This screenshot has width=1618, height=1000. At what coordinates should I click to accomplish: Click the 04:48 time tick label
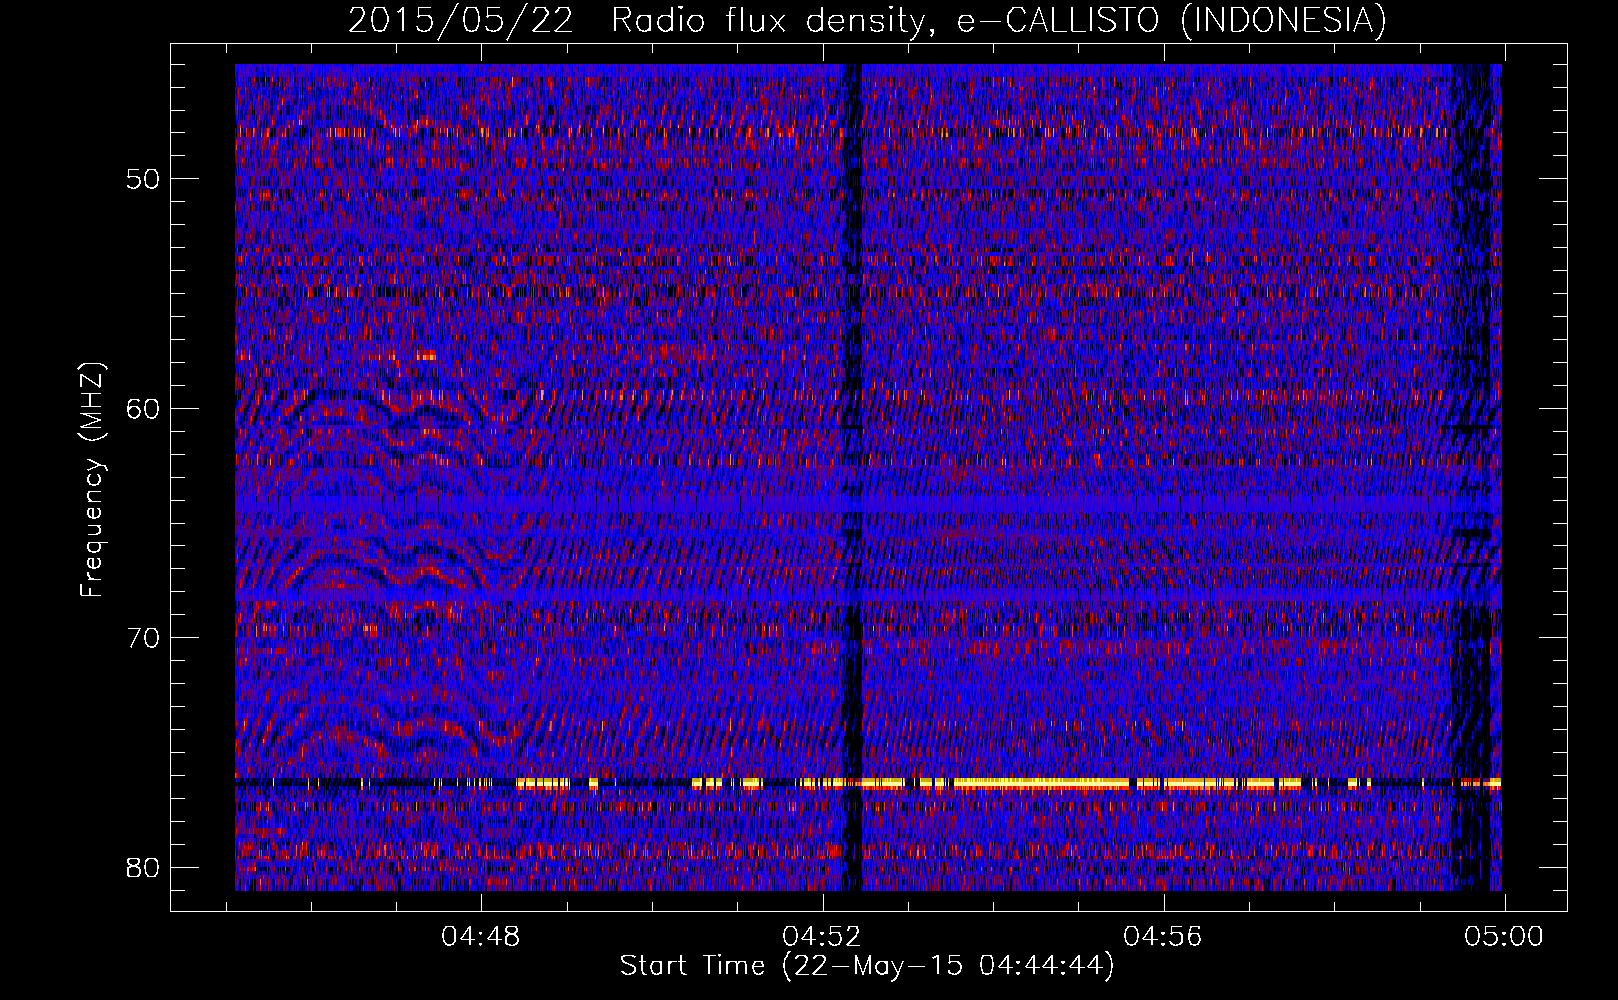(x=482, y=937)
